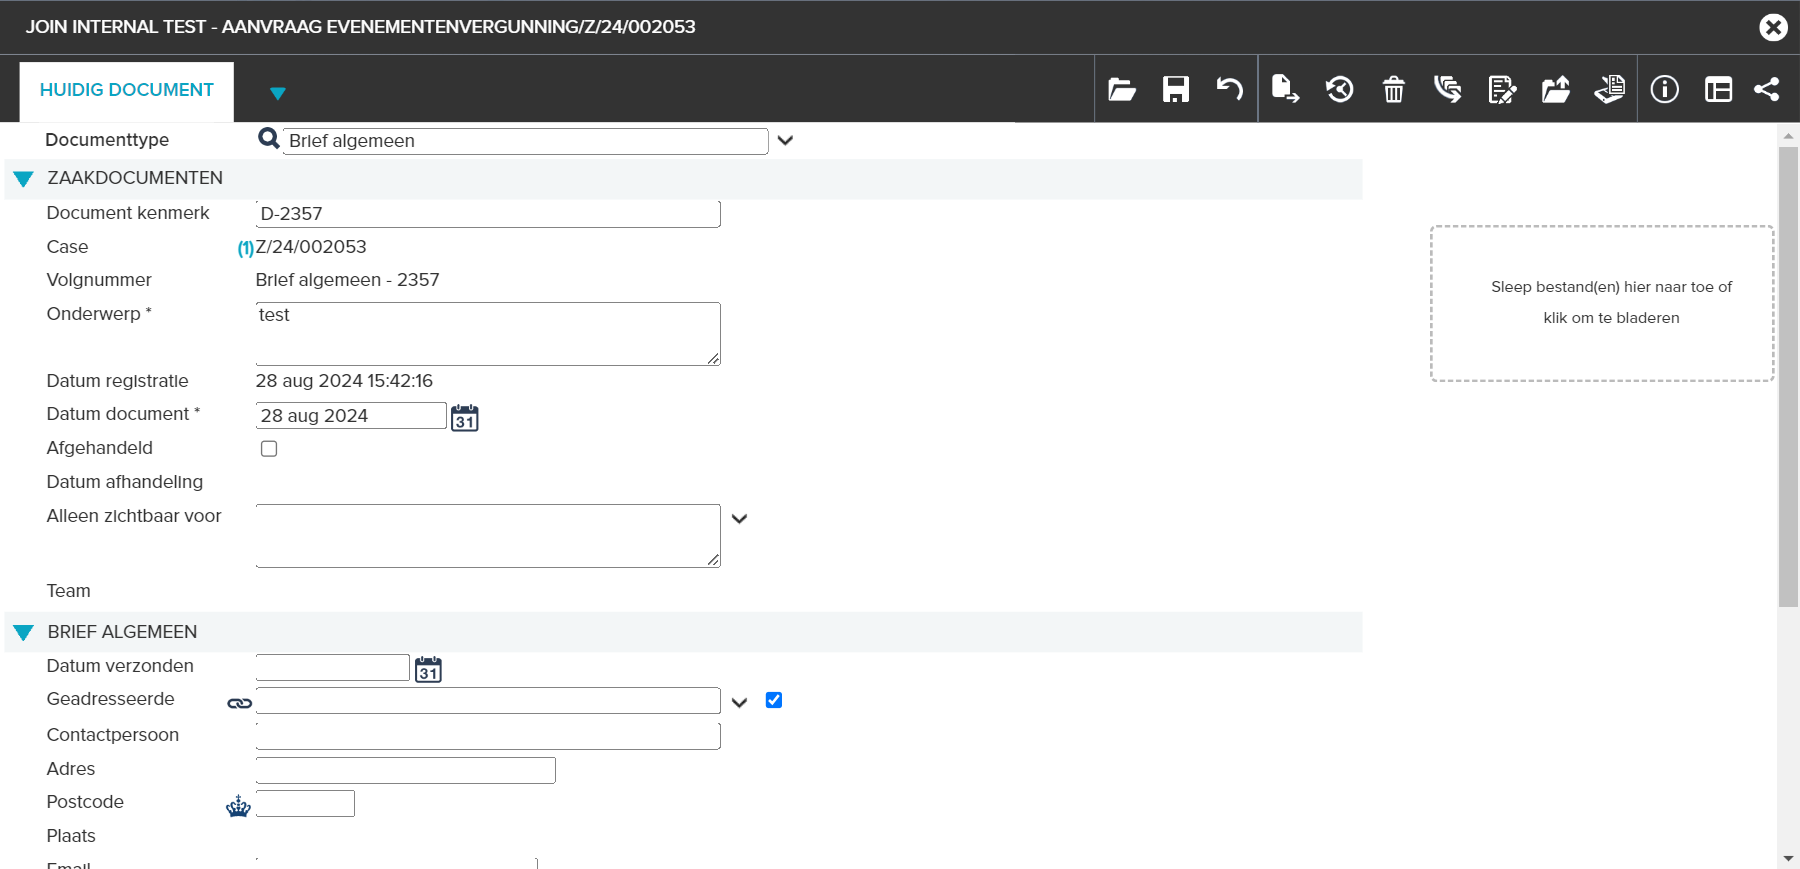Viewport: 1800px width, 869px height.
Task: Click the vertical scrollbar thumb
Action: pyautogui.click(x=1788, y=377)
